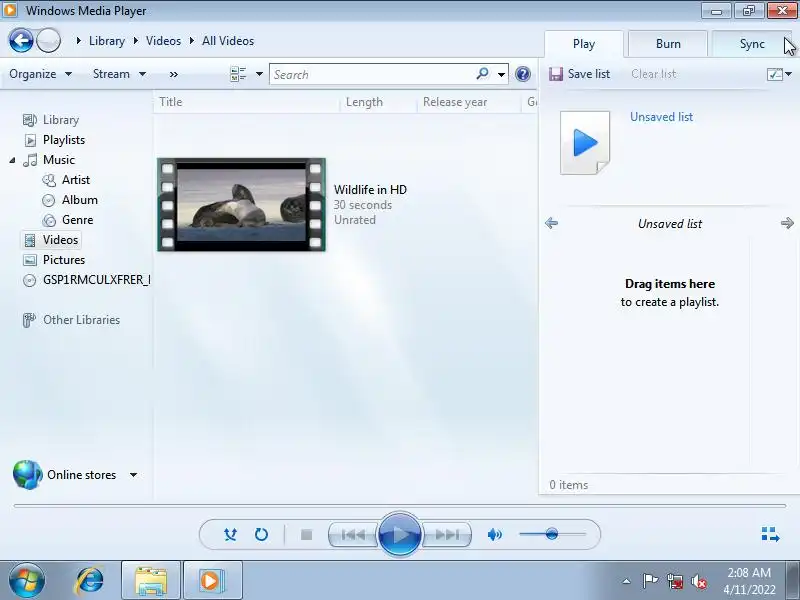Screen dimensions: 800x600
Task: Open the Windows Start button
Action: pyautogui.click(x=27, y=581)
